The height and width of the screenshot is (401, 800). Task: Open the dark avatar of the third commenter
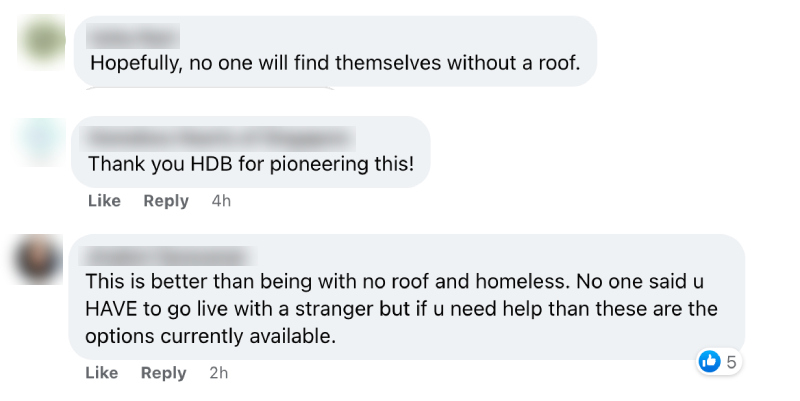coord(45,260)
